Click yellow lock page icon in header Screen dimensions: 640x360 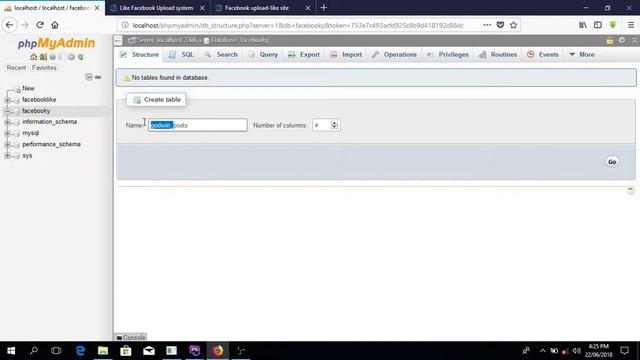coord(609,40)
